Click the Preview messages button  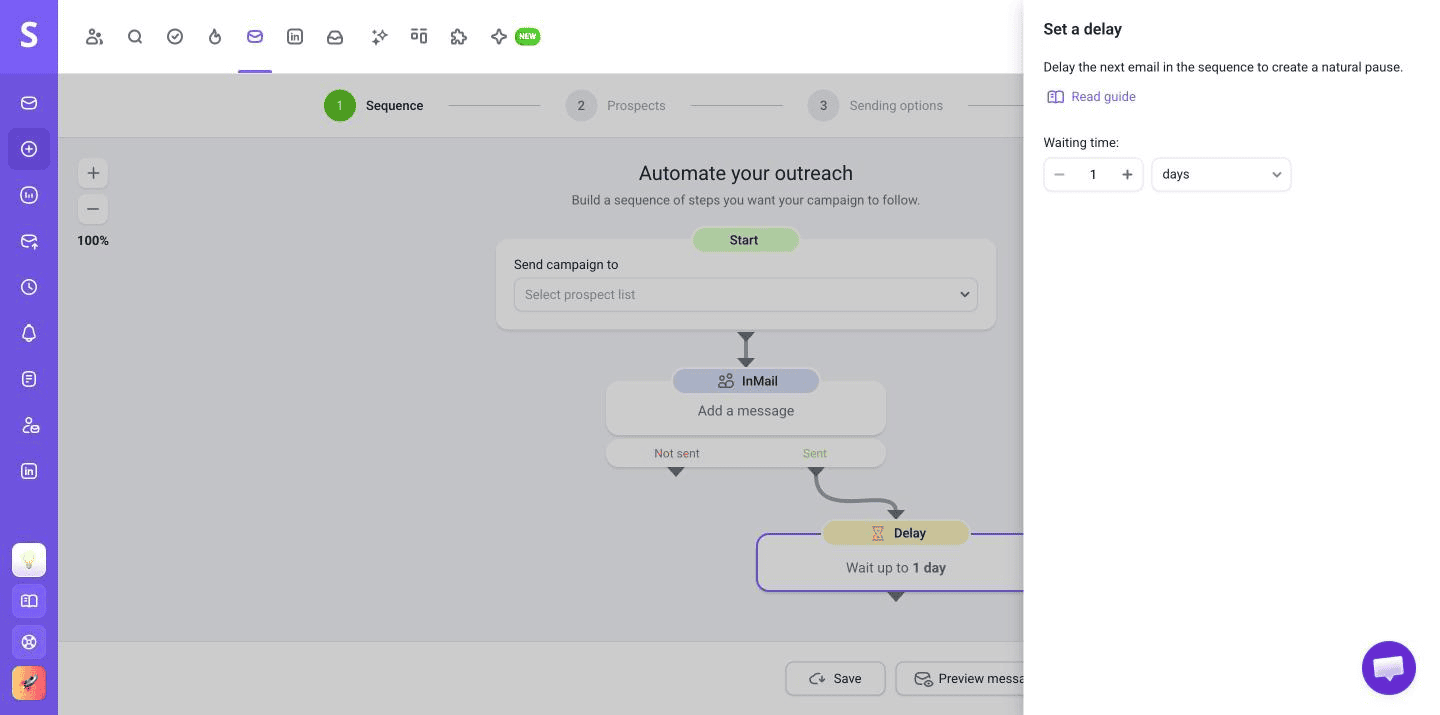pos(960,678)
